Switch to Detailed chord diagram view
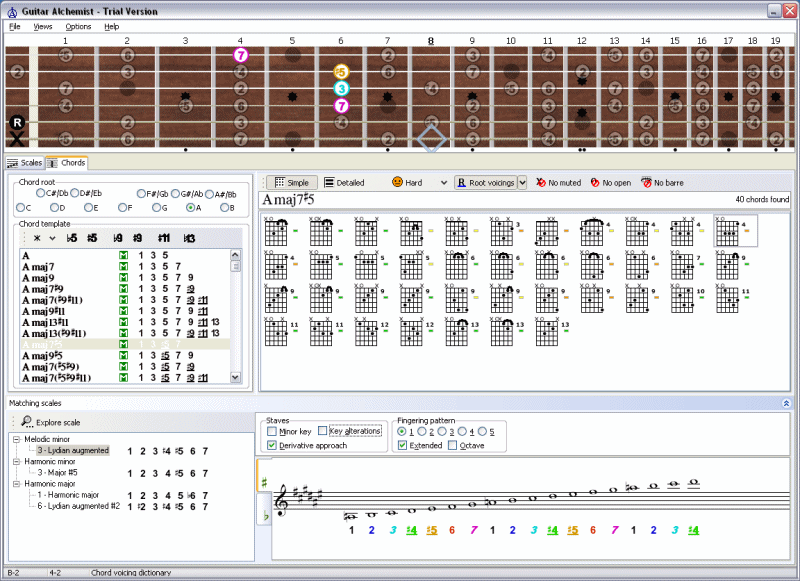 point(344,183)
